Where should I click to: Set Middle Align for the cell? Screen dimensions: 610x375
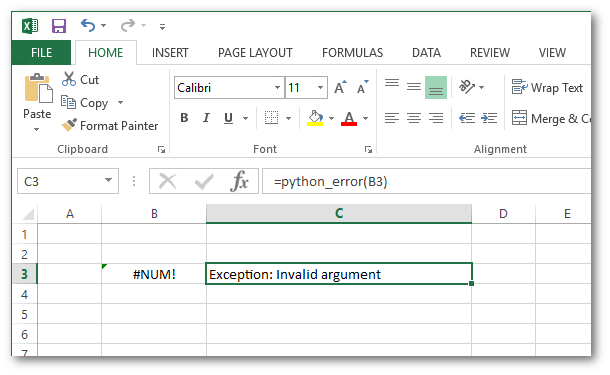(x=414, y=87)
